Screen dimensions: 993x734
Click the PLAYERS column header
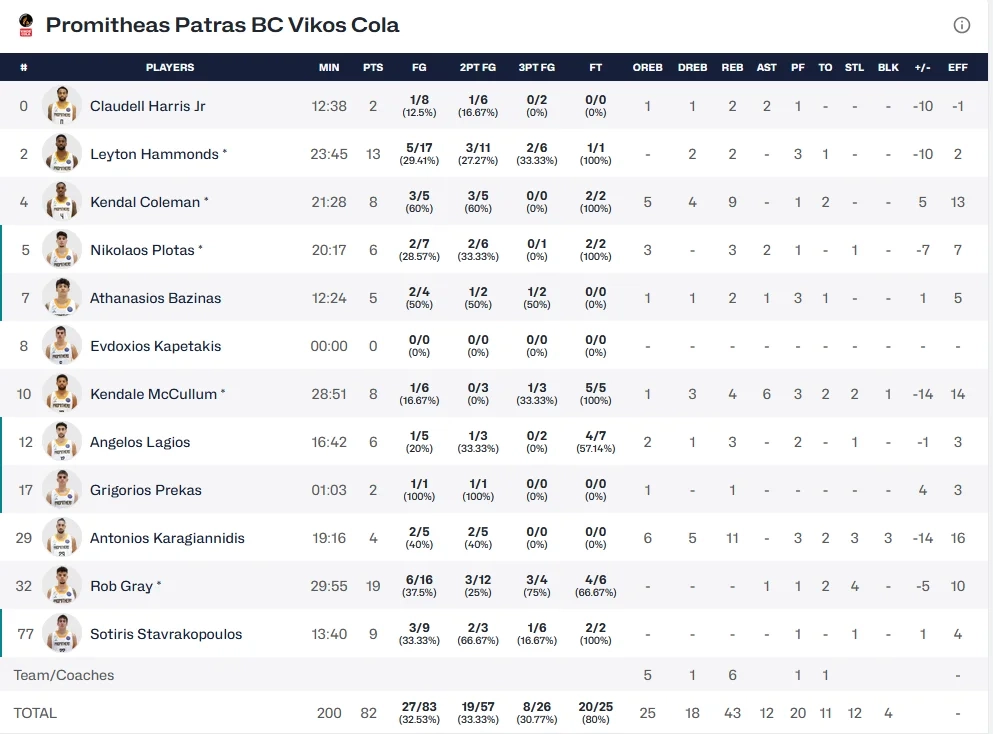[170, 68]
